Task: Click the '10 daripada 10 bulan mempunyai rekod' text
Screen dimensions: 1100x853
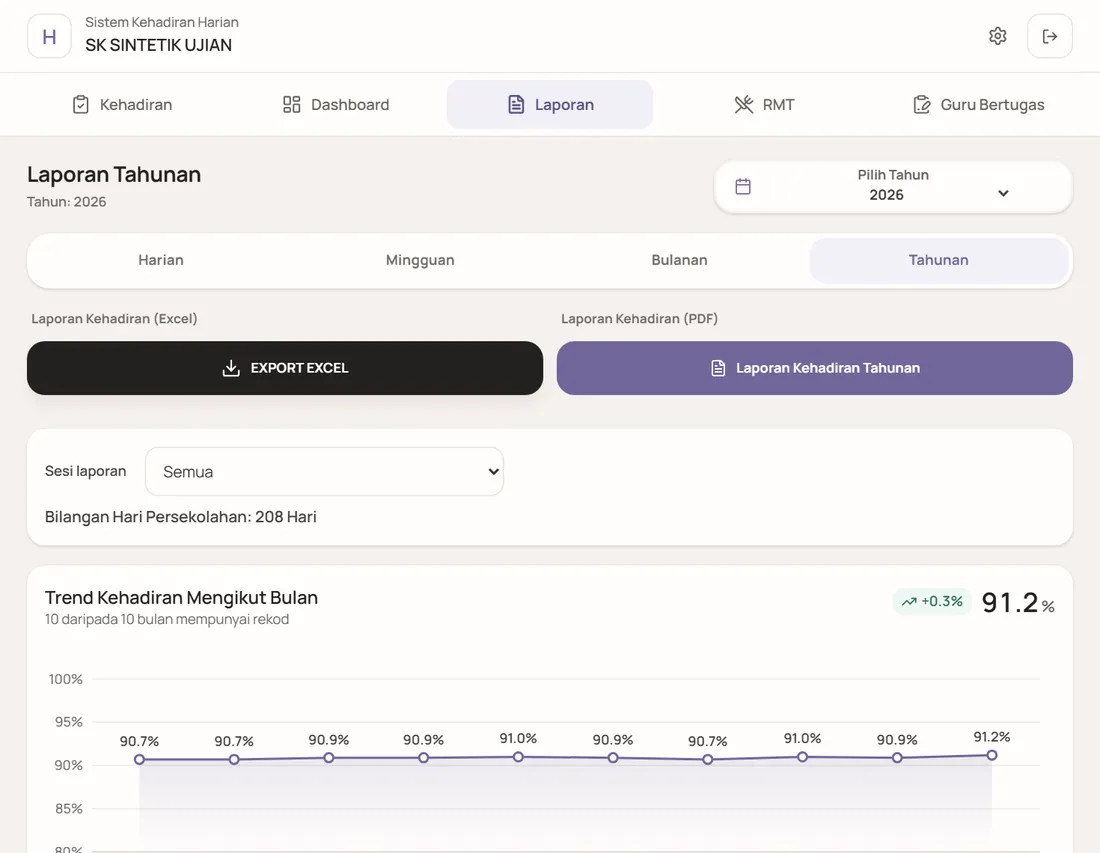Action: pos(167,619)
